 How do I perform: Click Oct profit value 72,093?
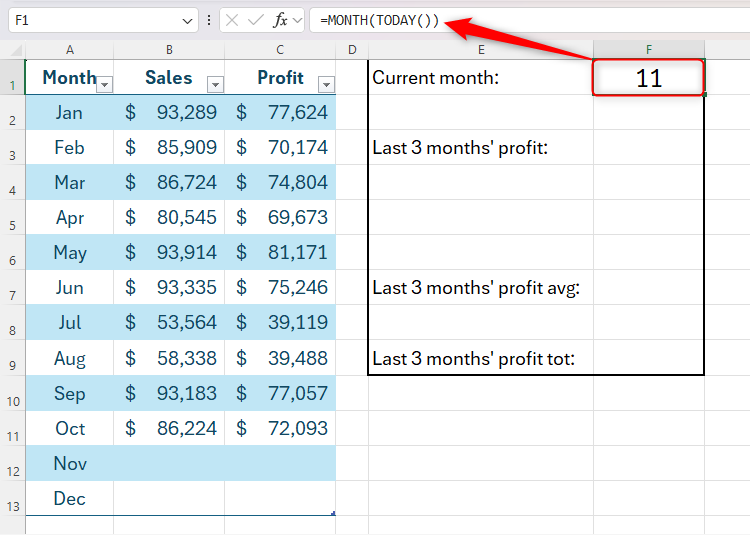[x=280, y=428]
